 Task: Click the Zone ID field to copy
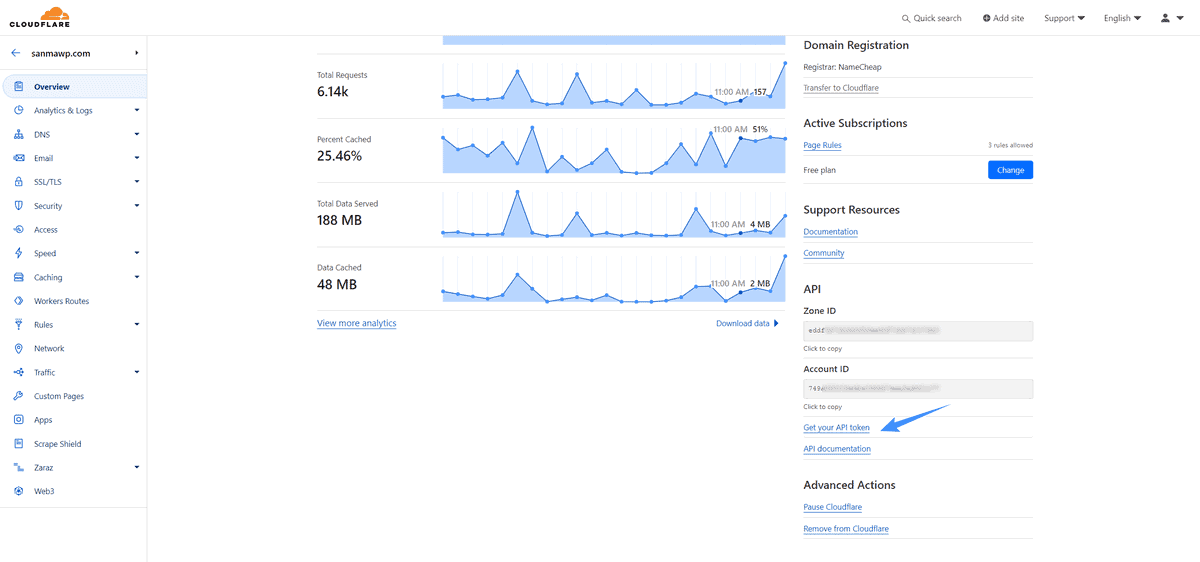[918, 330]
